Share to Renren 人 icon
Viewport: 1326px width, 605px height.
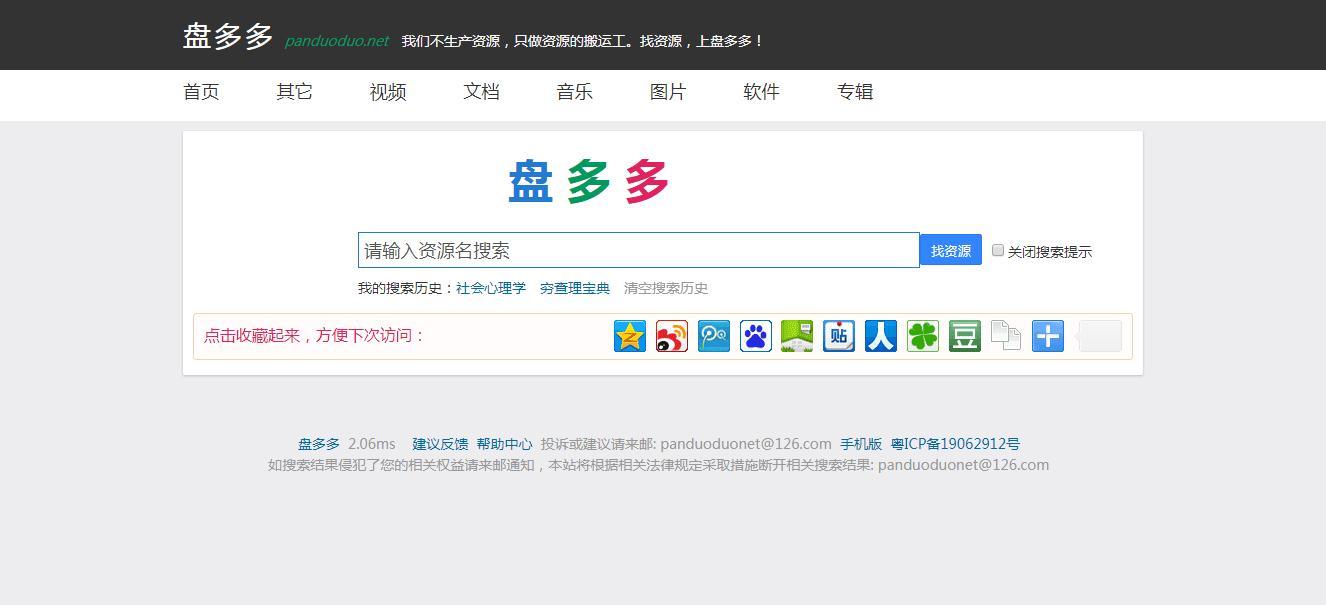pyautogui.click(x=881, y=336)
